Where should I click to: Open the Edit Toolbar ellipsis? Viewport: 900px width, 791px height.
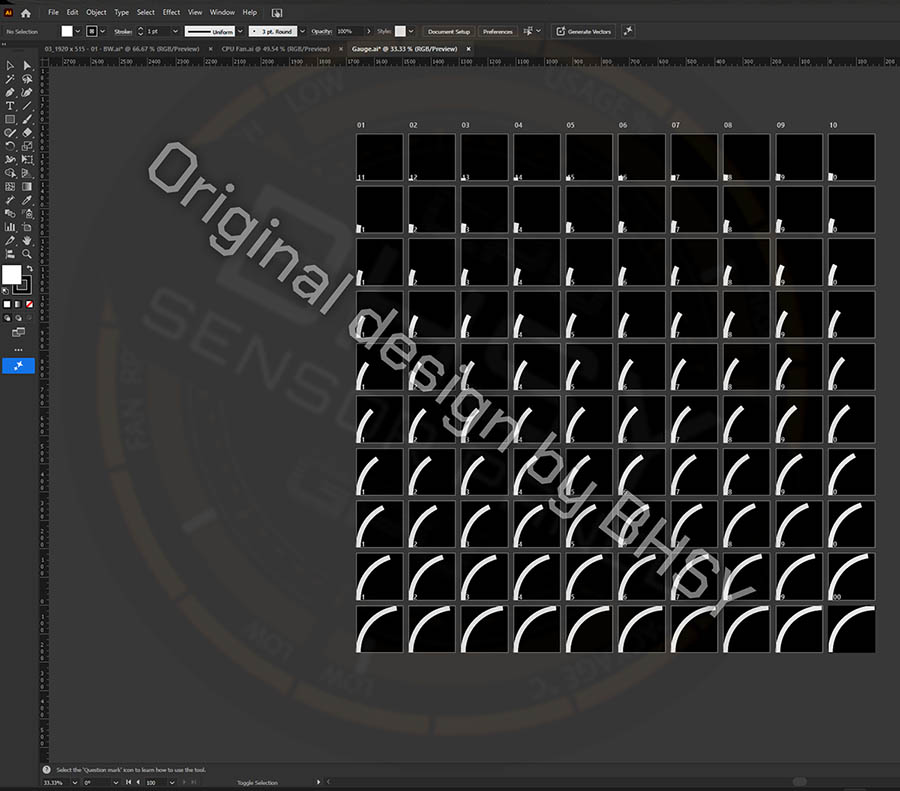tap(18, 349)
